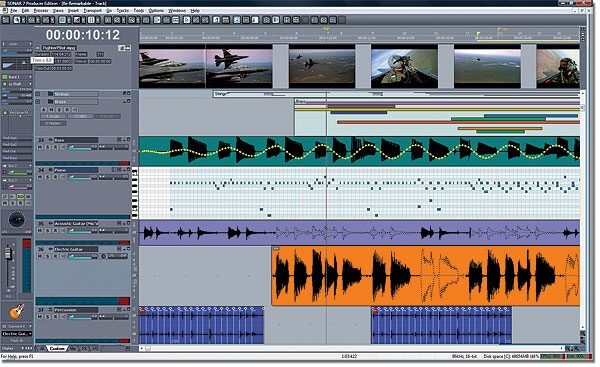This screenshot has height=367, width=600.
Task: Maximize the Electric Guitar track strip
Action: pyautogui.click(x=129, y=249)
